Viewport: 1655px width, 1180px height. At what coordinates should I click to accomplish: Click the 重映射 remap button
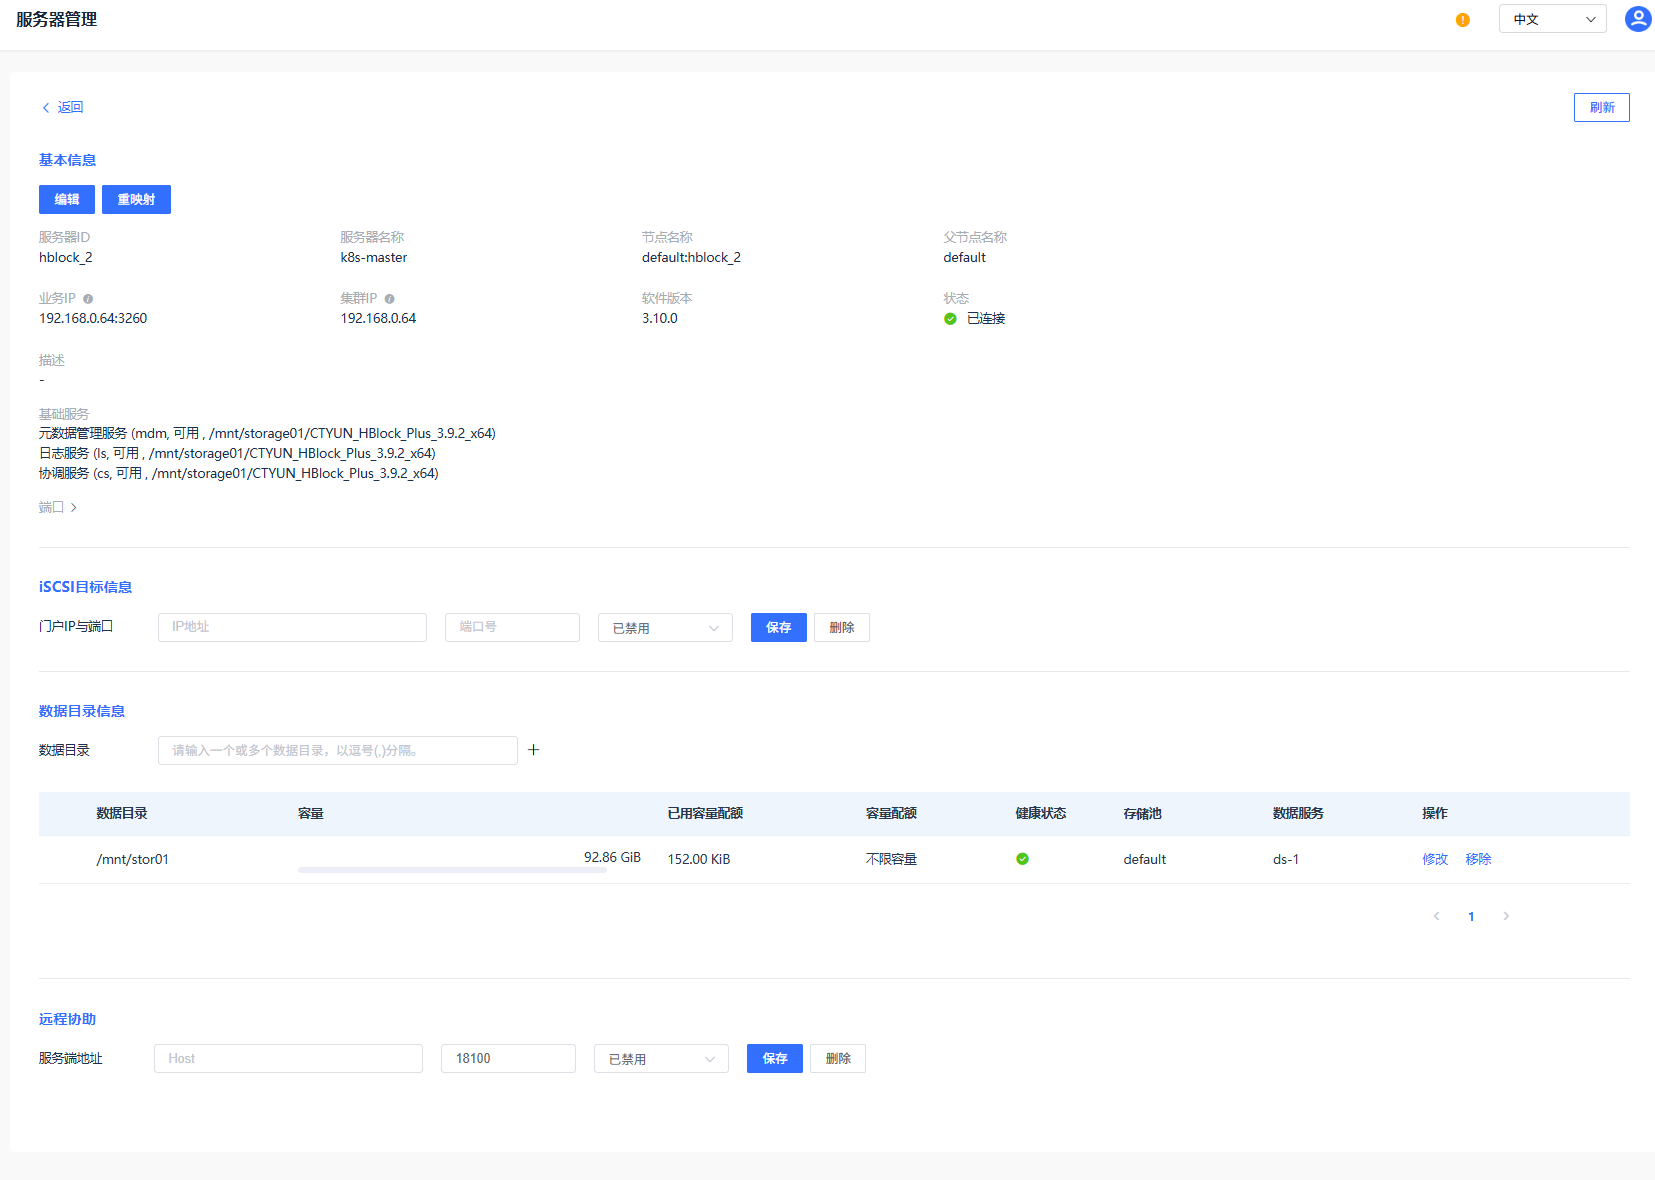[136, 200]
